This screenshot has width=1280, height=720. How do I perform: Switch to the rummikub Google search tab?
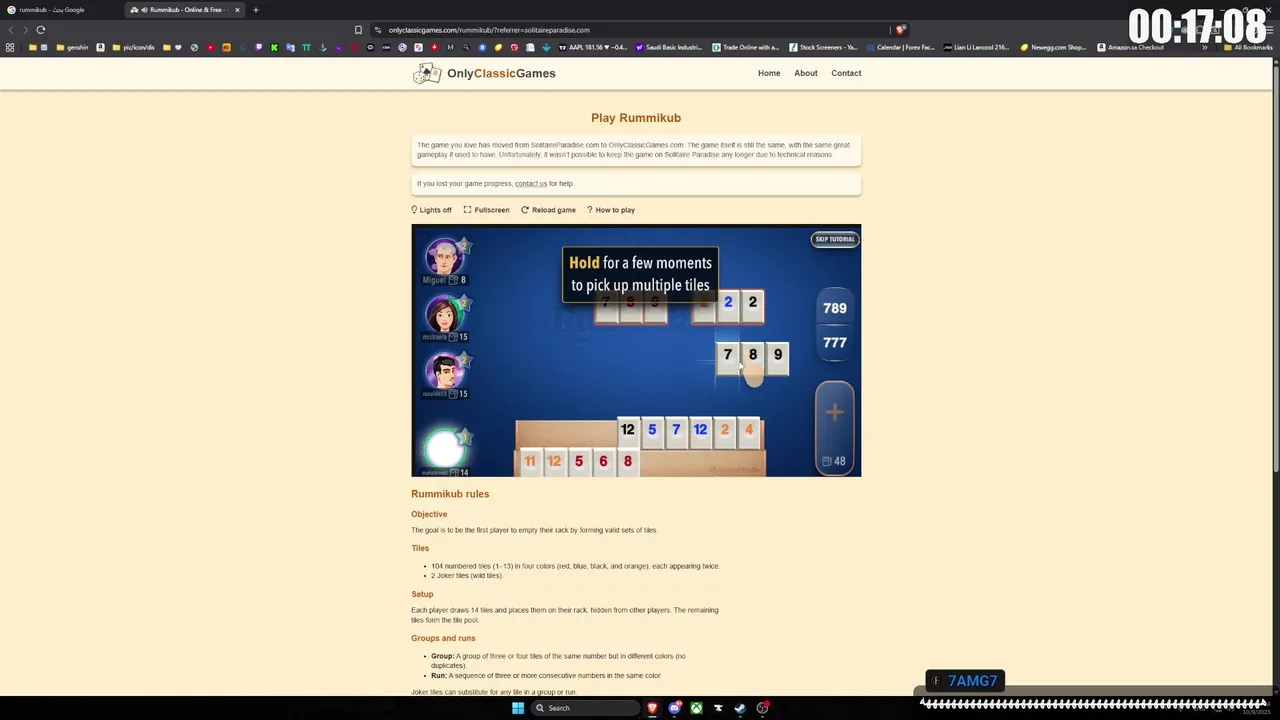pyautogui.click(x=60, y=10)
